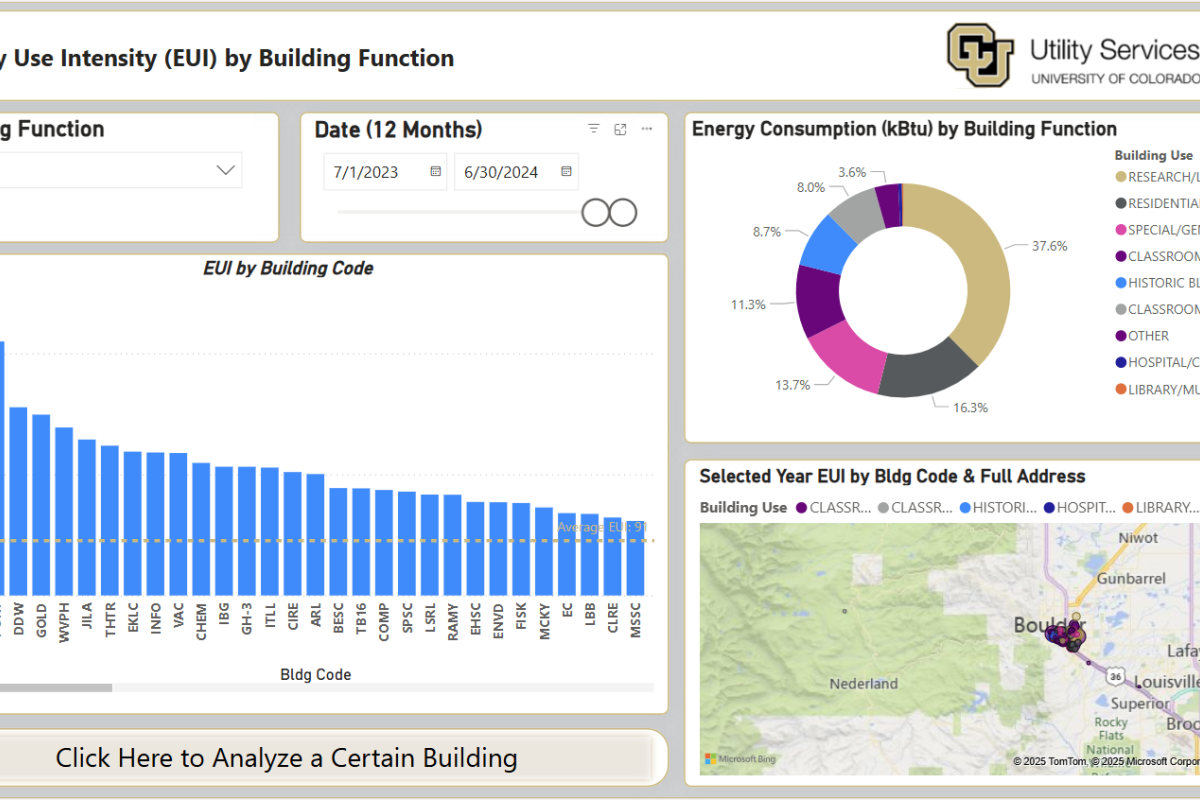
Task: Select the COMP bar in EUI chart
Action: (384, 544)
